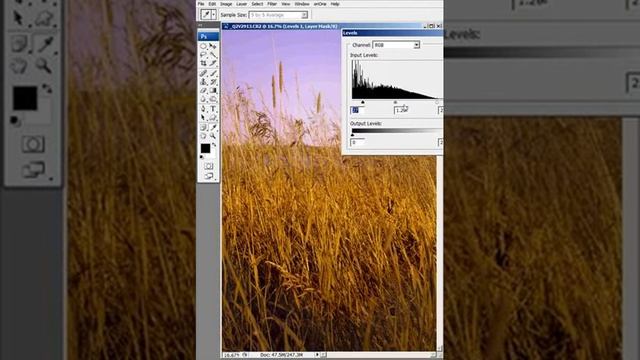Image resolution: width=640 pixels, height=360 pixels.
Task: Open the Window menu
Action: click(x=302, y=4)
